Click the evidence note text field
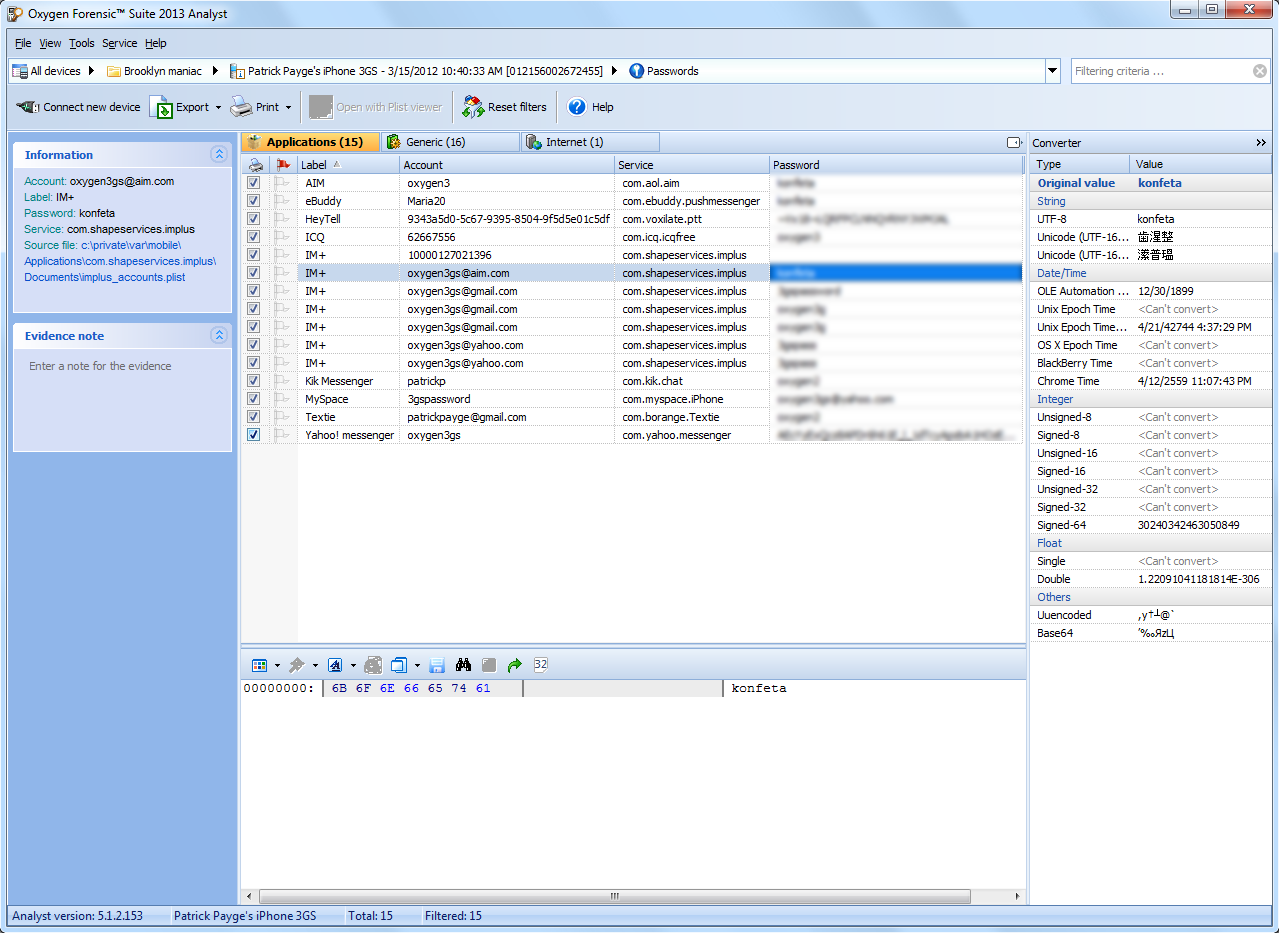This screenshot has height=933, width=1279. click(122, 400)
